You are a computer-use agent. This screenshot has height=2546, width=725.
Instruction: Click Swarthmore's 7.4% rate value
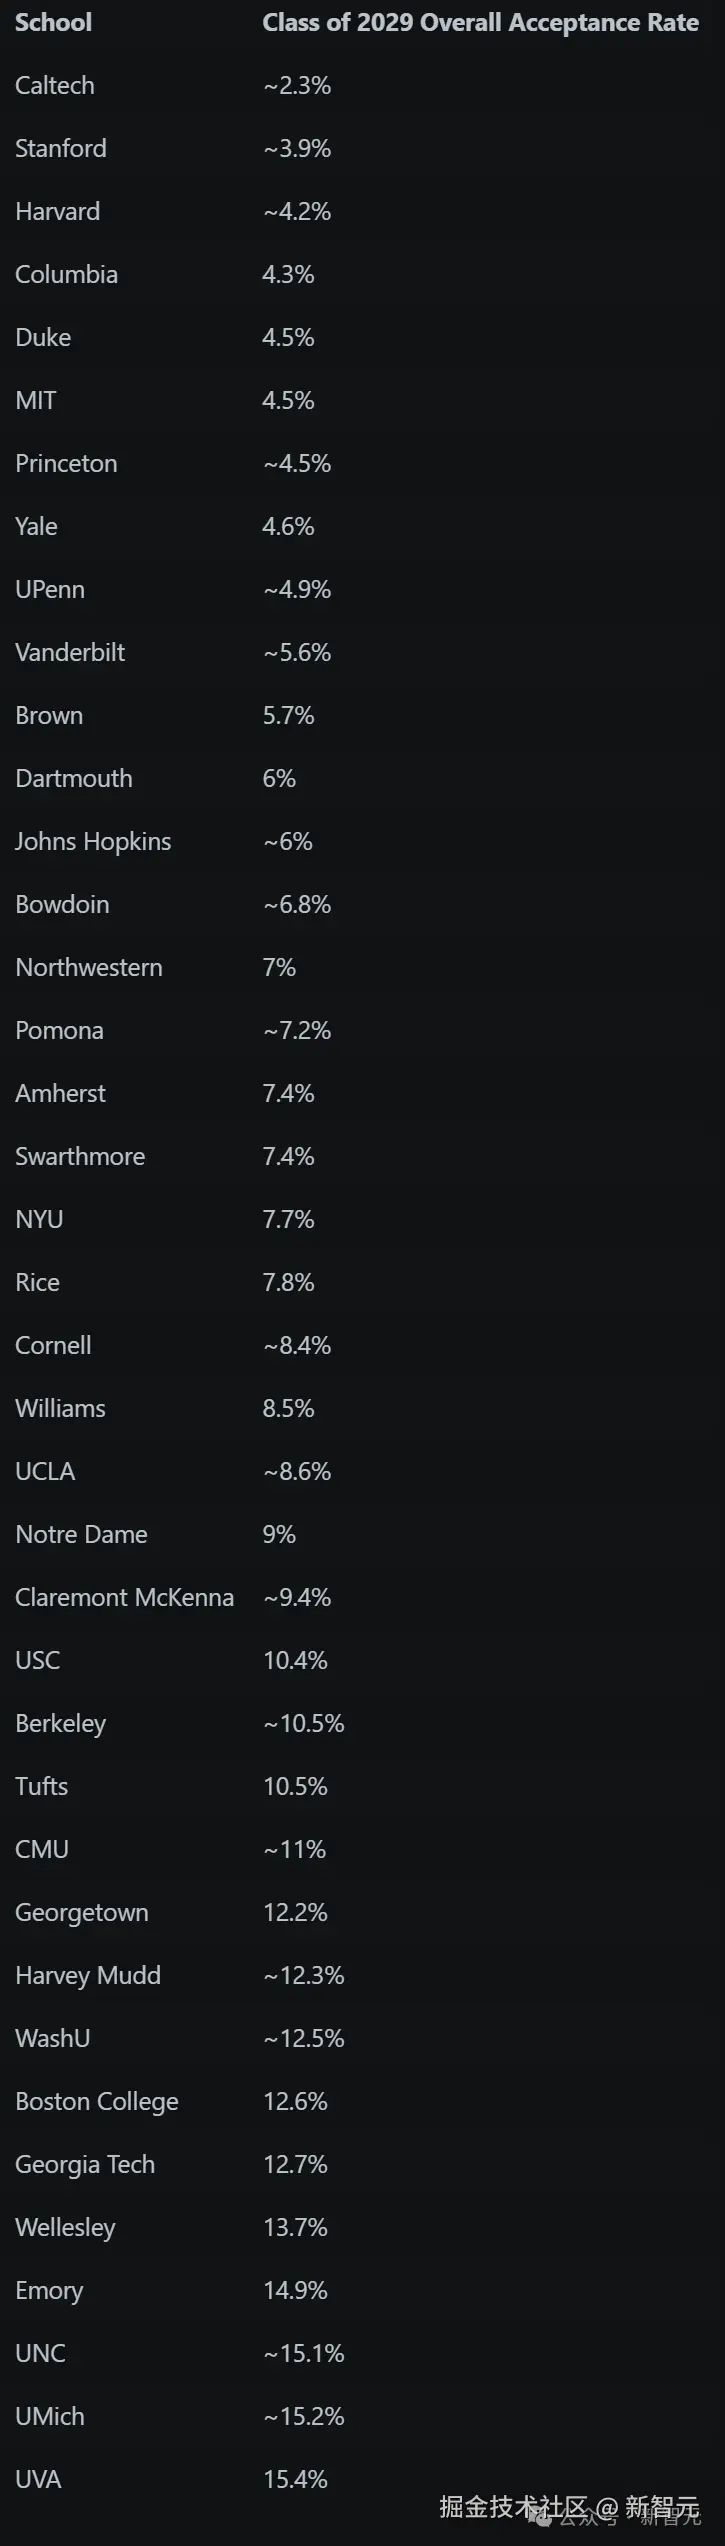(x=288, y=1156)
